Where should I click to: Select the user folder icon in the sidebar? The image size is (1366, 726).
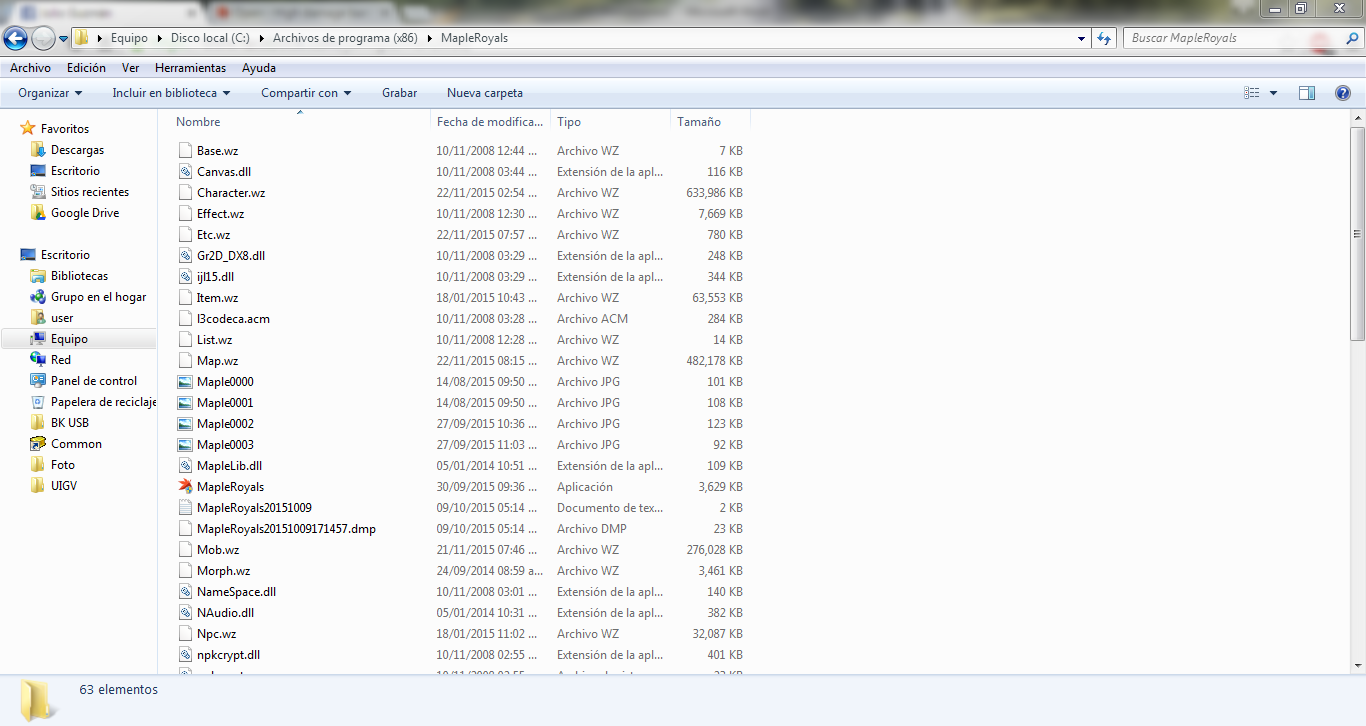tap(38, 318)
